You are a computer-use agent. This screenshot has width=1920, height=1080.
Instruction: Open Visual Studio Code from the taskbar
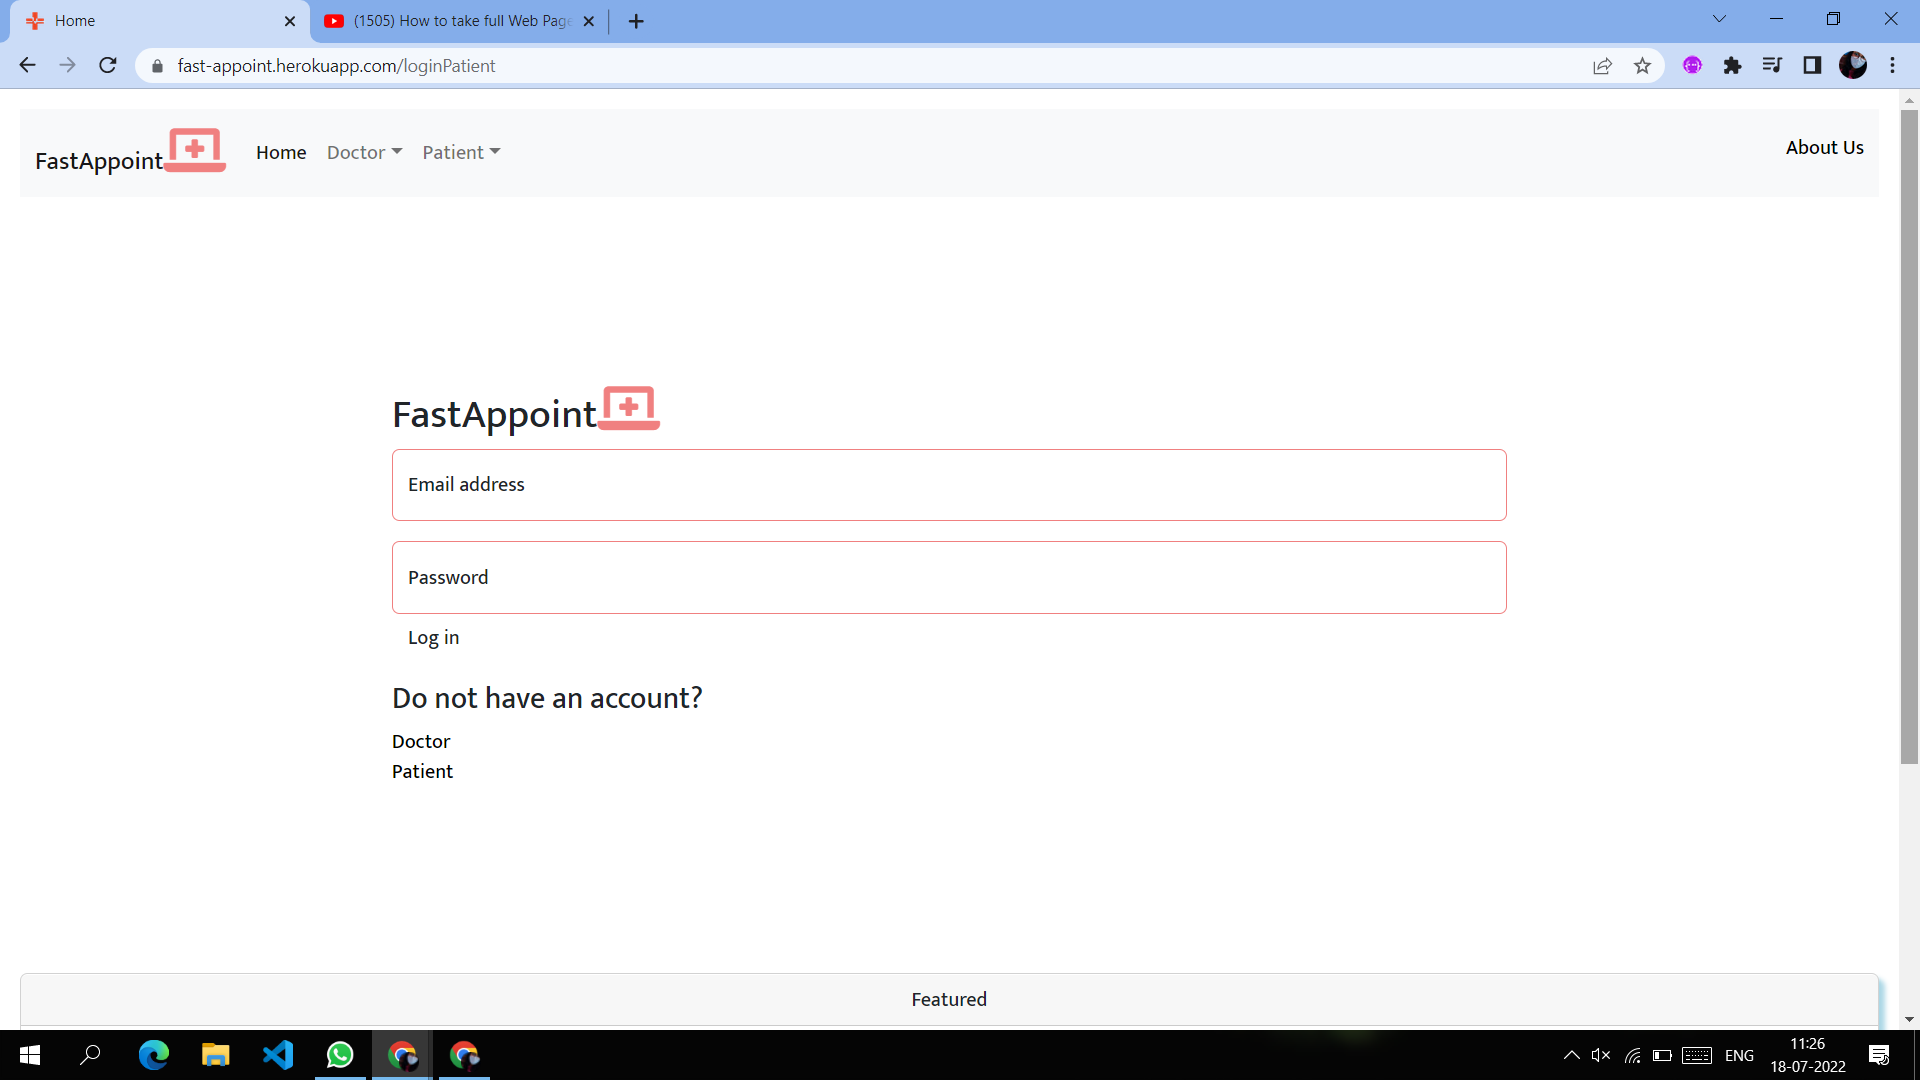(x=278, y=1055)
